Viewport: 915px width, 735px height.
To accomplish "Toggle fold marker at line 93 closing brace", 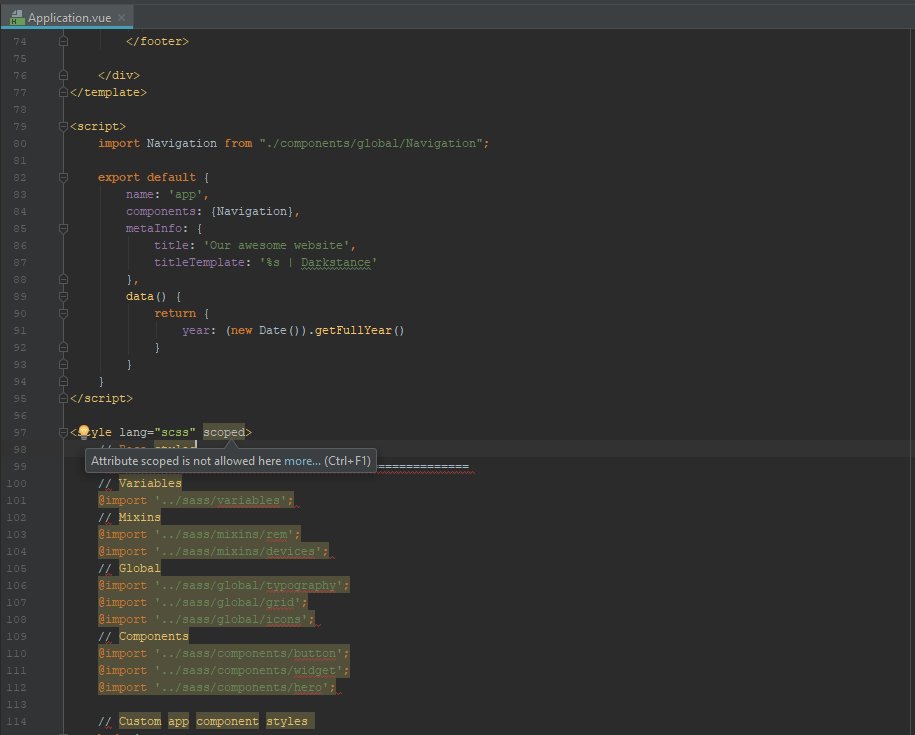I will pos(64,364).
